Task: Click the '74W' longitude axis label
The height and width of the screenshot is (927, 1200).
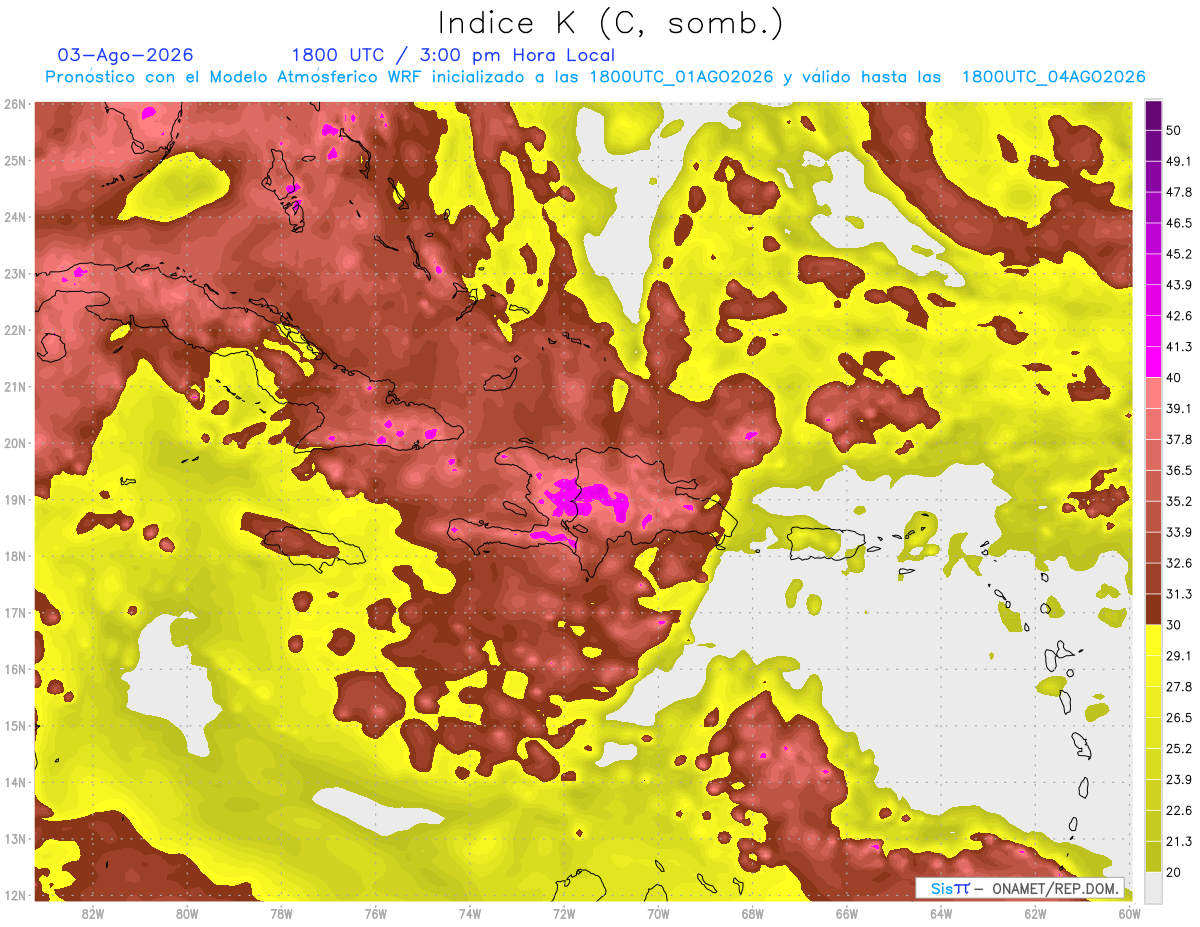Action: click(x=470, y=913)
